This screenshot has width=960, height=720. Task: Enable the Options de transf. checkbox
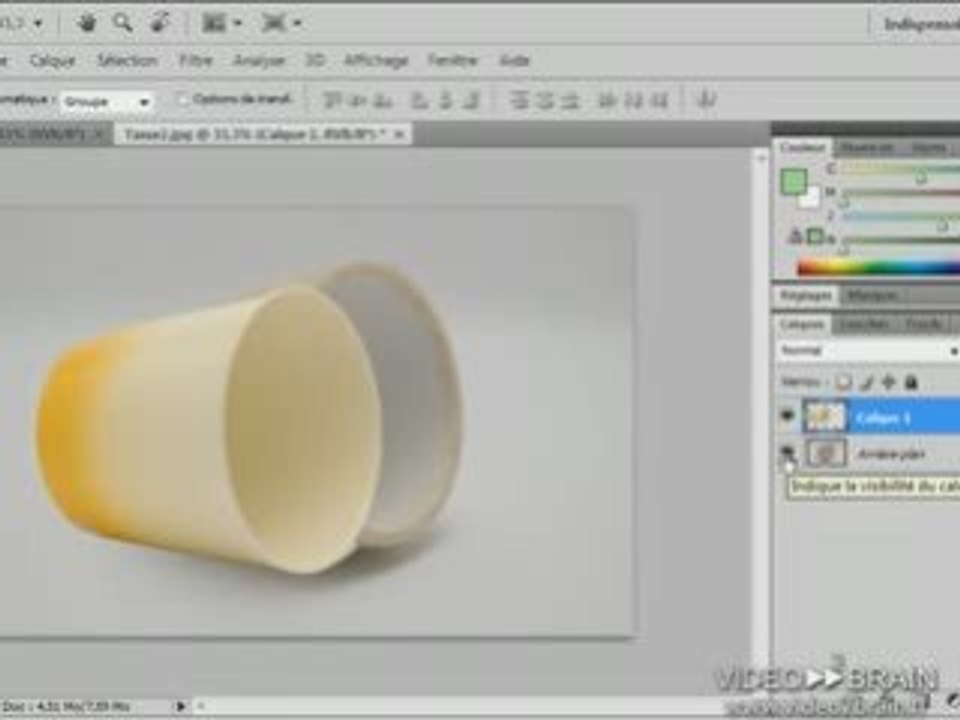tap(182, 99)
